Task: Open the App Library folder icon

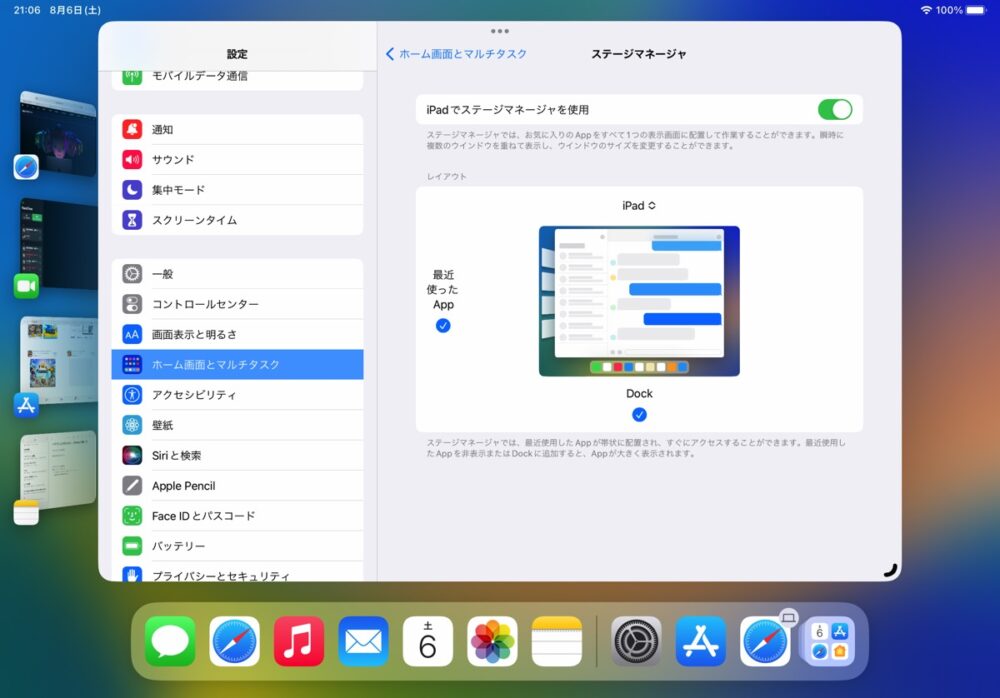Action: pos(829,641)
